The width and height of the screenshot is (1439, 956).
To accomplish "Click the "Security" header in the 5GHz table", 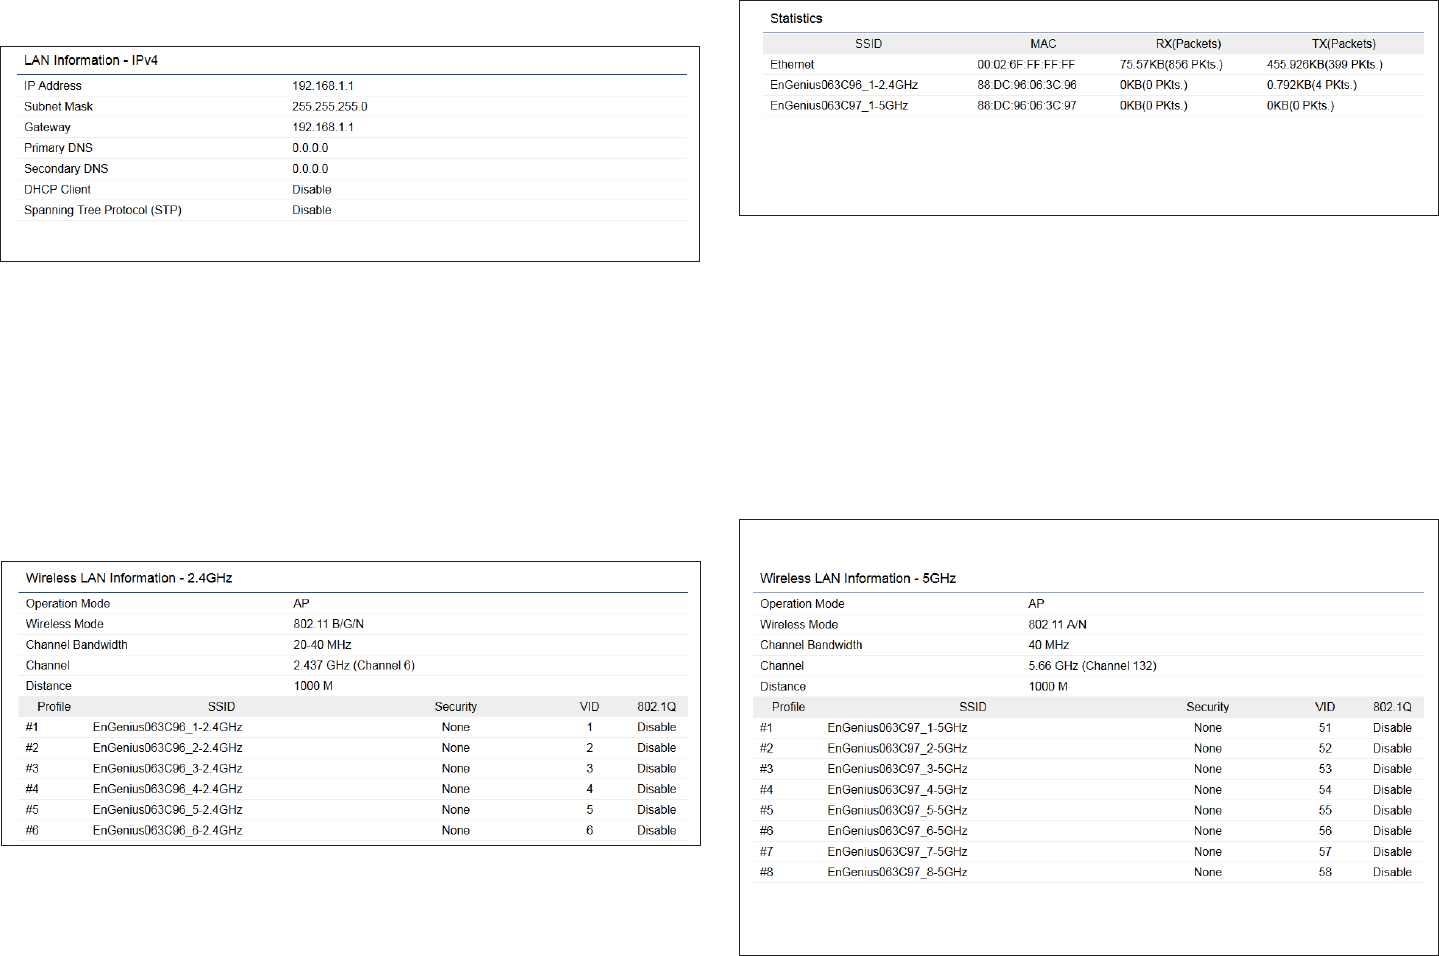I will [1208, 707].
